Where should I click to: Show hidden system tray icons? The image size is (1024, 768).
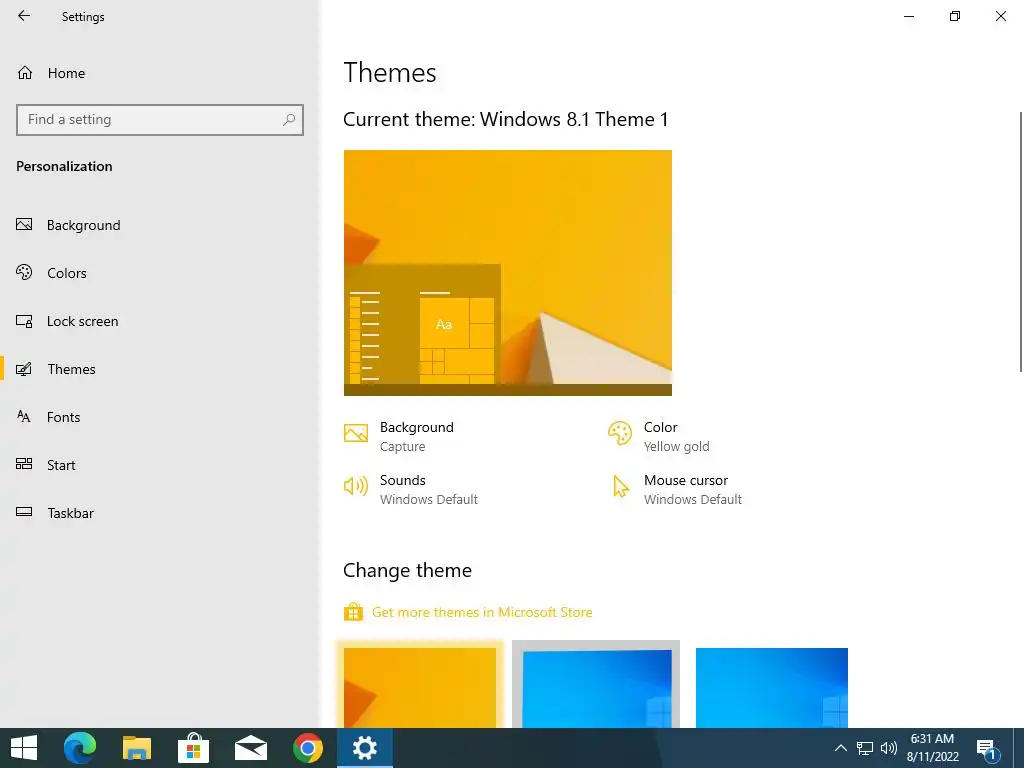[x=840, y=748]
